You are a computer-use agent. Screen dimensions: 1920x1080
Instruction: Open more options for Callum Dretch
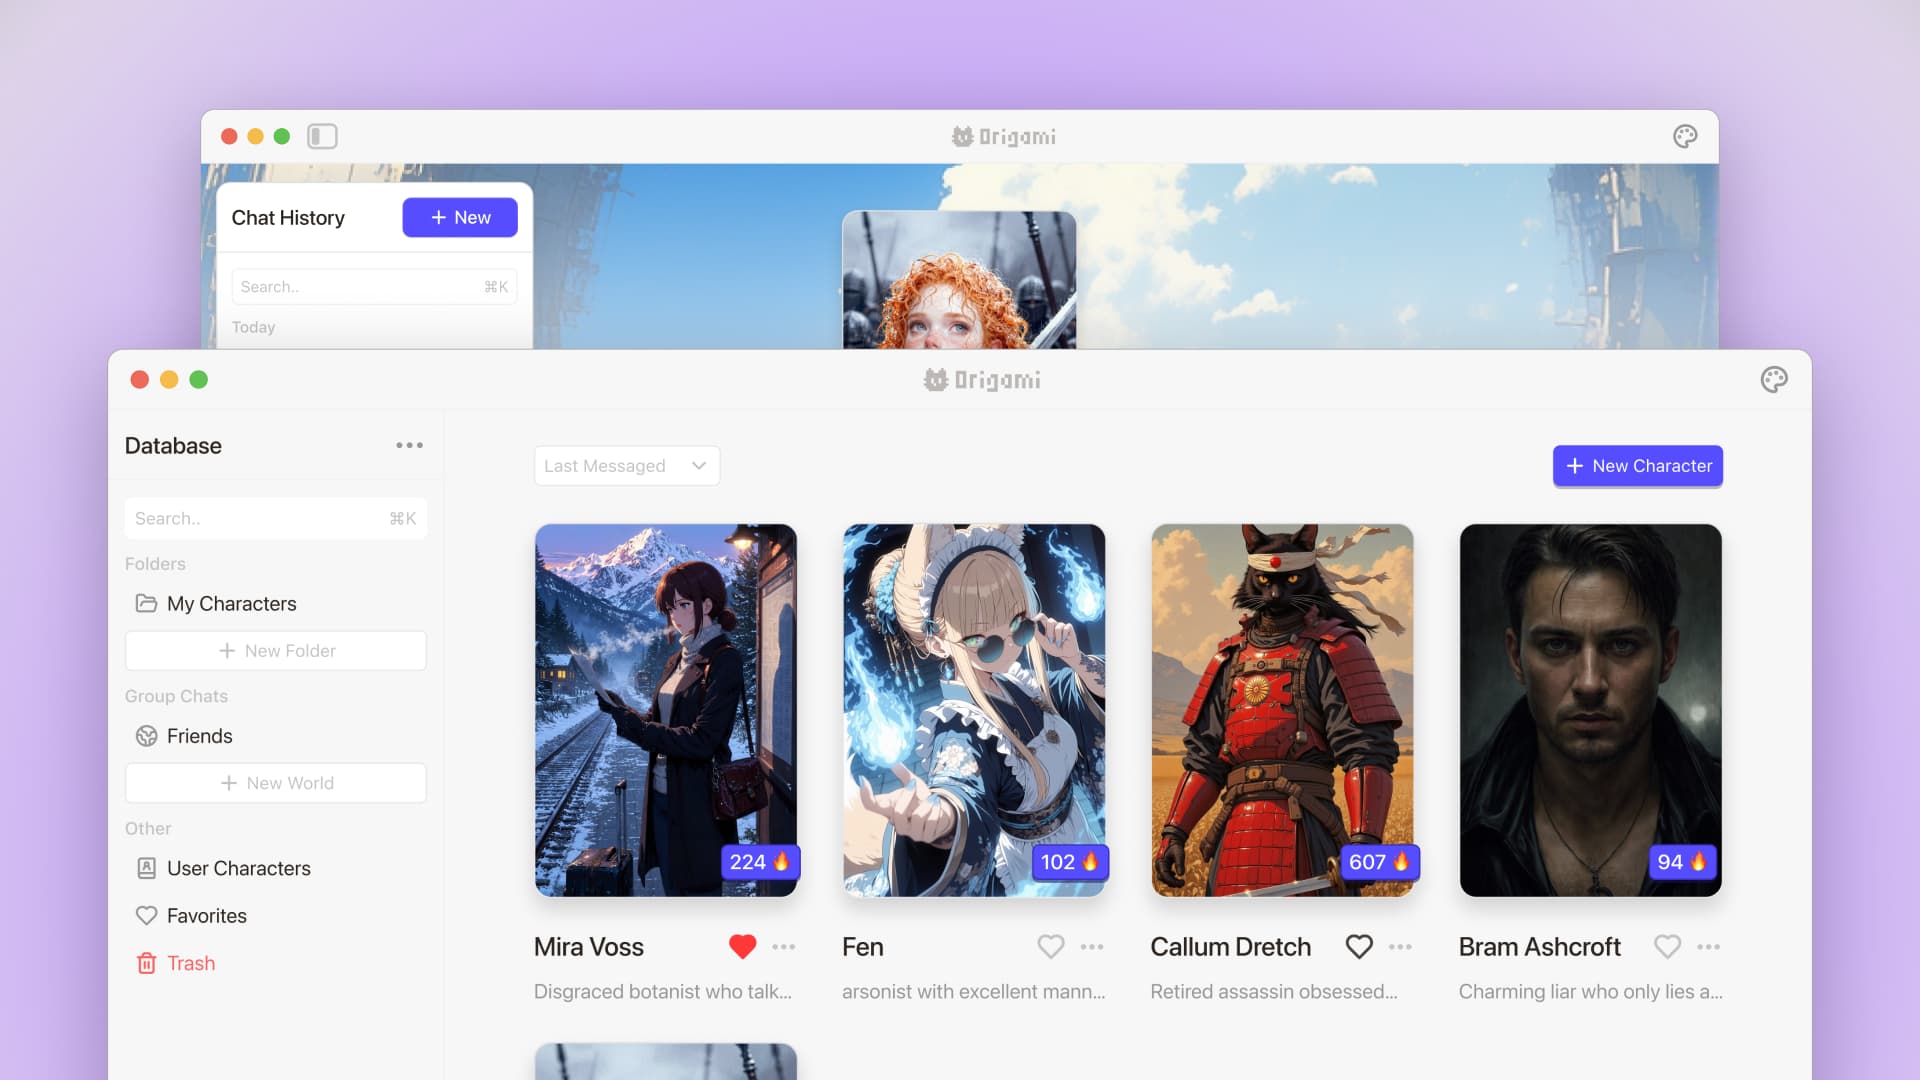point(1400,947)
